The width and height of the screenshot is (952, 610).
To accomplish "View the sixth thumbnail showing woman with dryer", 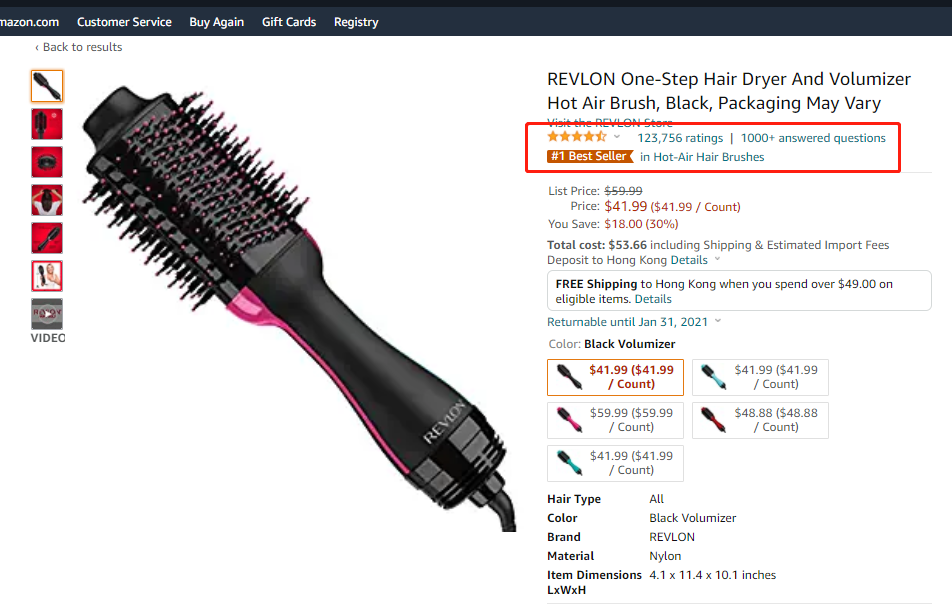I will pos(47,276).
